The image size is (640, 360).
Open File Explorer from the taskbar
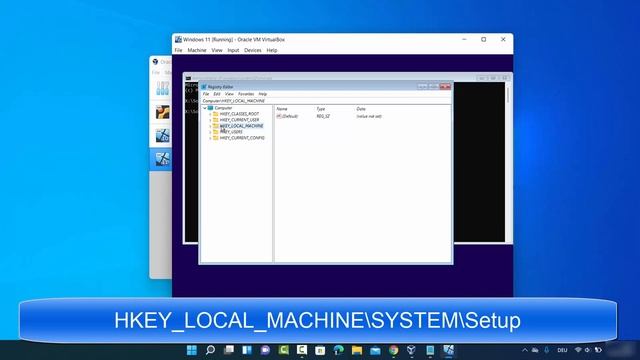click(357, 350)
